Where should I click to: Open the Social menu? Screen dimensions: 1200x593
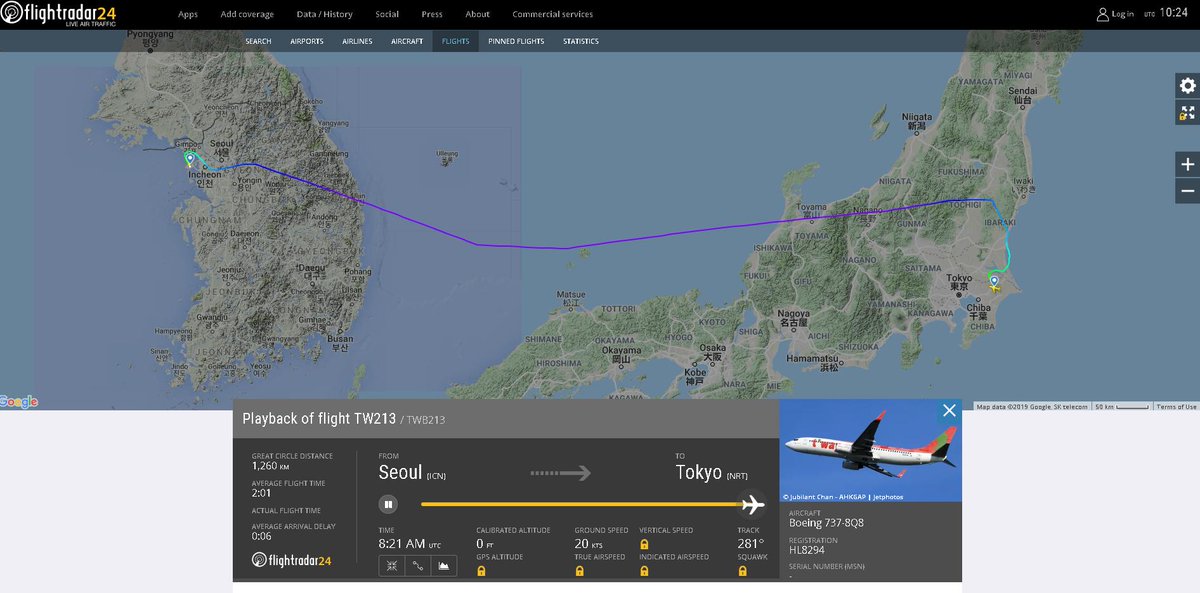(x=387, y=14)
